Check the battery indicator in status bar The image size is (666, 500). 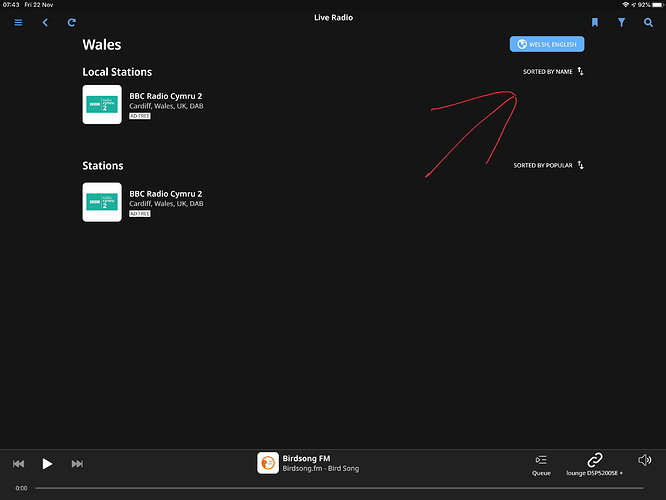pyautogui.click(x=657, y=5)
